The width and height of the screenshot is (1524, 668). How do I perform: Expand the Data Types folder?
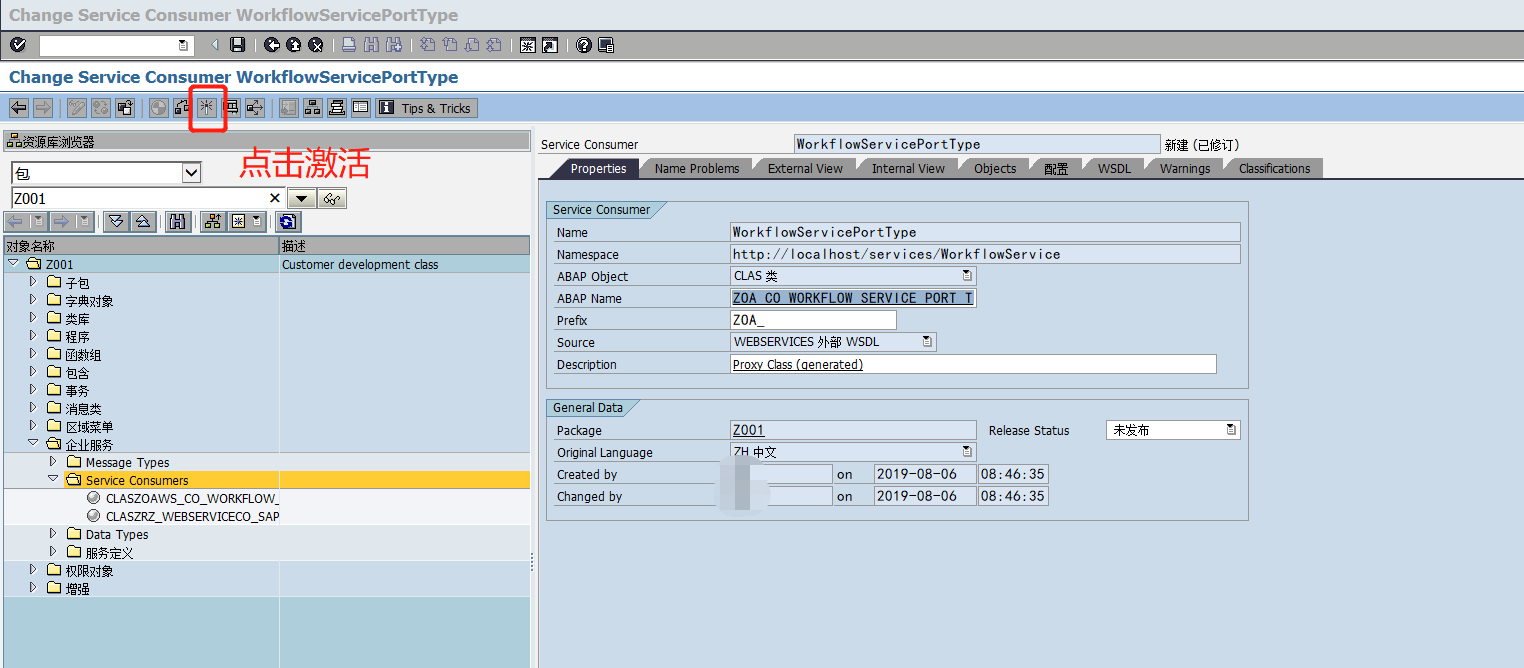53,534
